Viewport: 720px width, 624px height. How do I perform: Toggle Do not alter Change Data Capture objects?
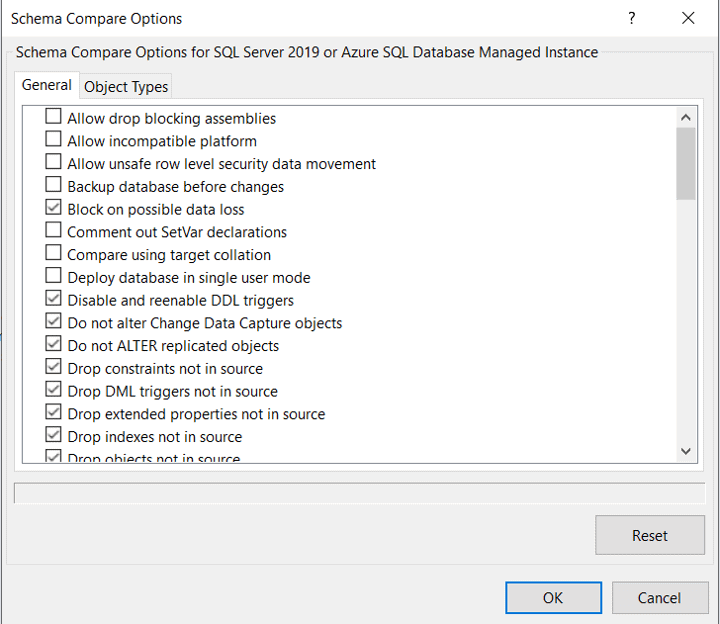(x=53, y=320)
